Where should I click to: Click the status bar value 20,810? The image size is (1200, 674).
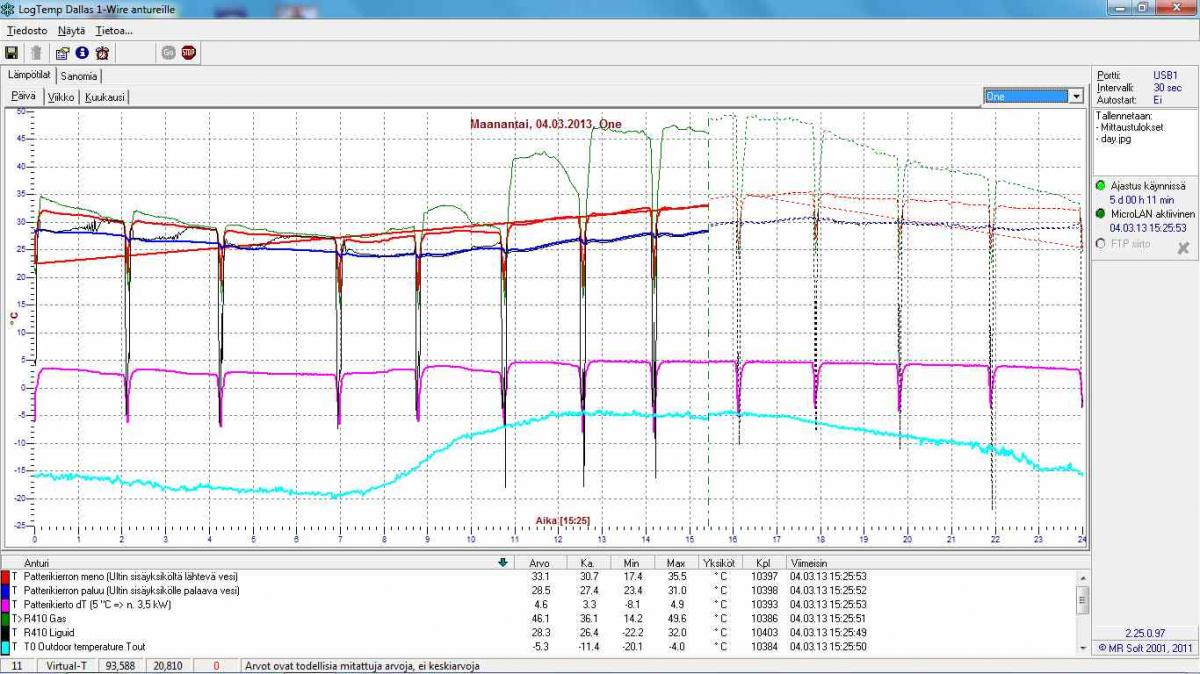(x=167, y=665)
